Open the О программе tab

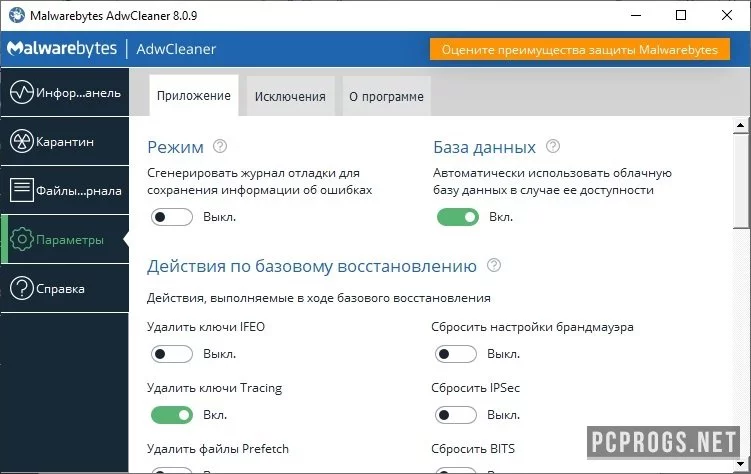point(387,96)
